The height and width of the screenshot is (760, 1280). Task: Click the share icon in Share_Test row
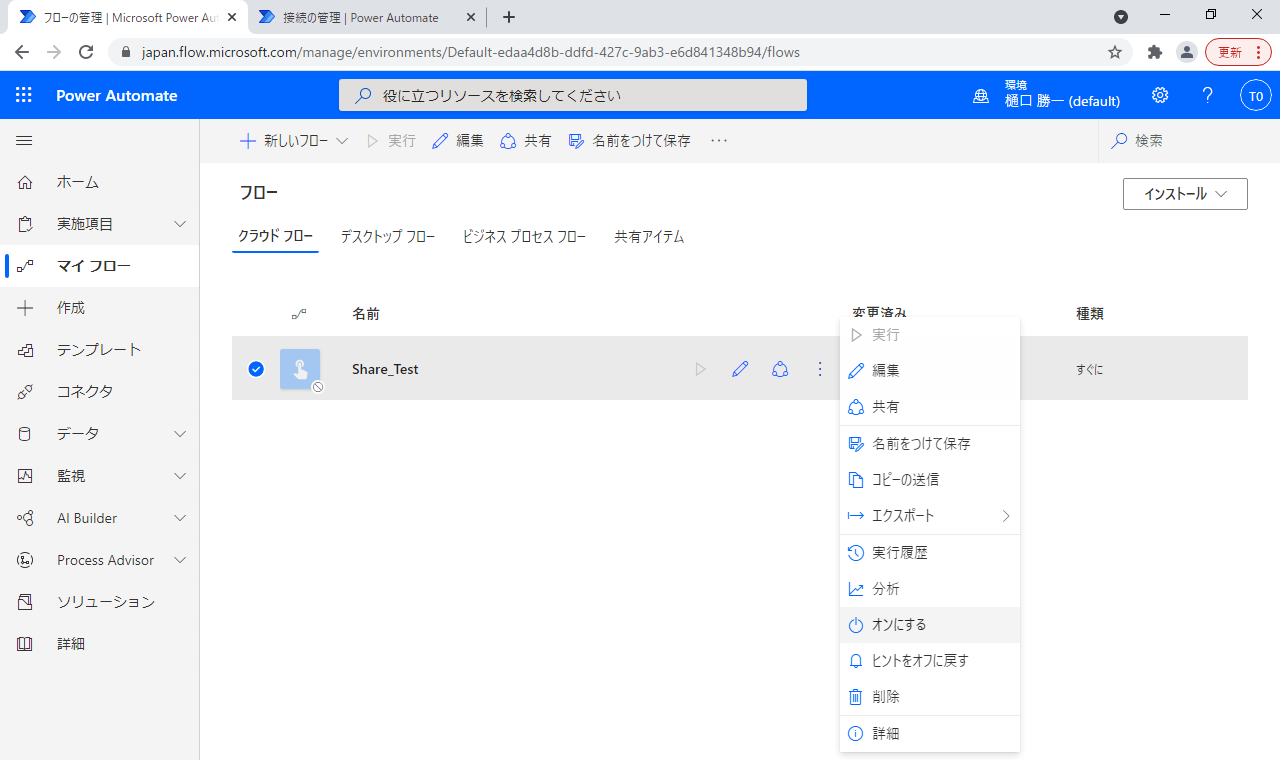780,369
